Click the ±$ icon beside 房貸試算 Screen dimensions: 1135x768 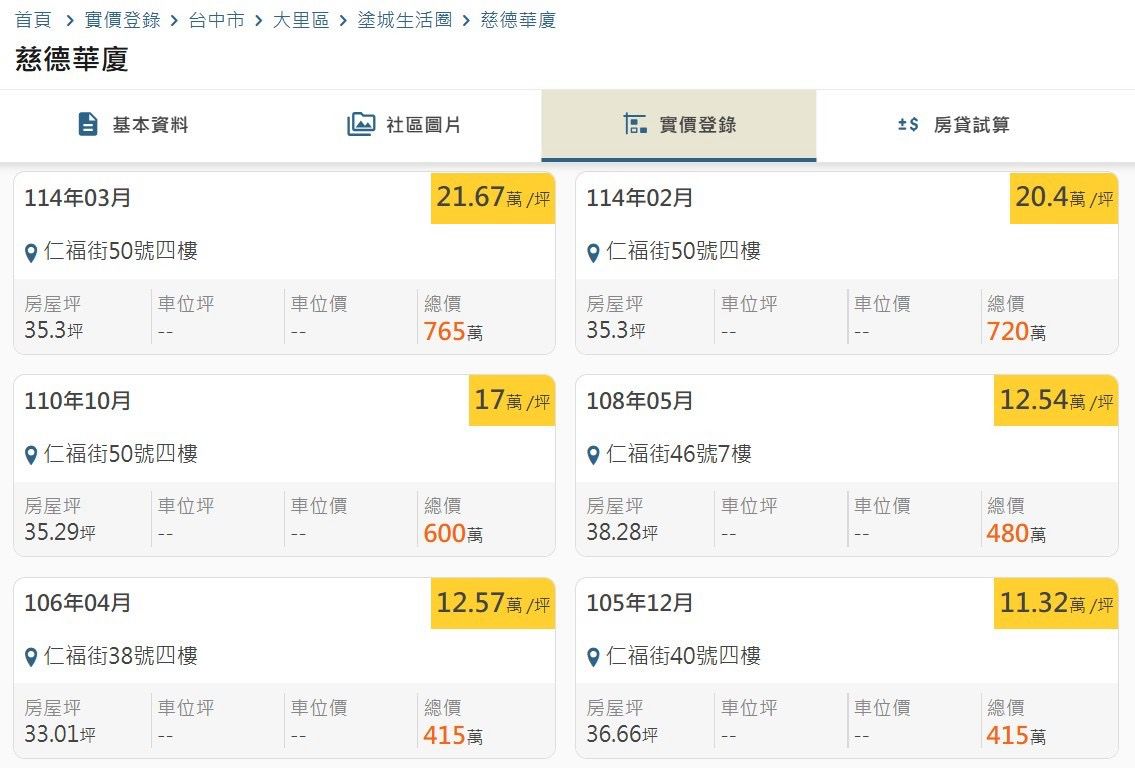point(908,125)
